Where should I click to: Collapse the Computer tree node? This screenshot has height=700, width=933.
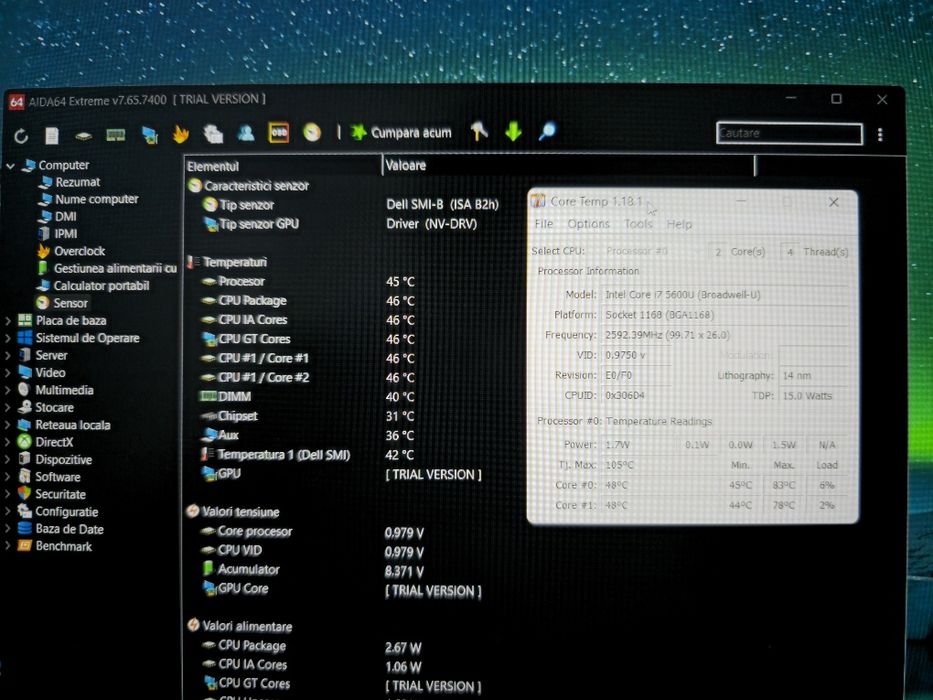[x=10, y=166]
